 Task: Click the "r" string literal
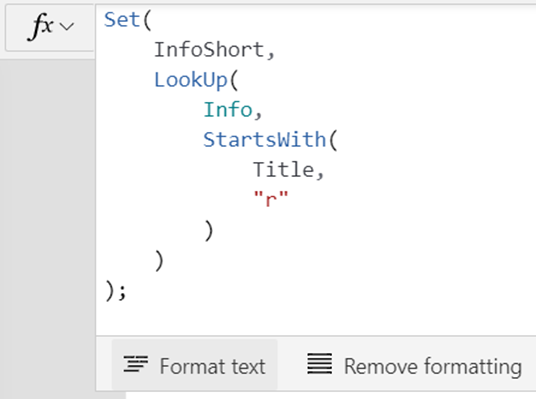click(271, 199)
